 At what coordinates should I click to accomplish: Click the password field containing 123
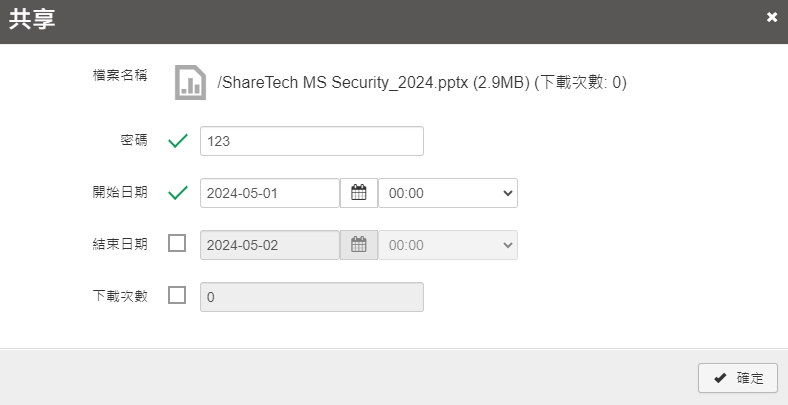tap(312, 141)
